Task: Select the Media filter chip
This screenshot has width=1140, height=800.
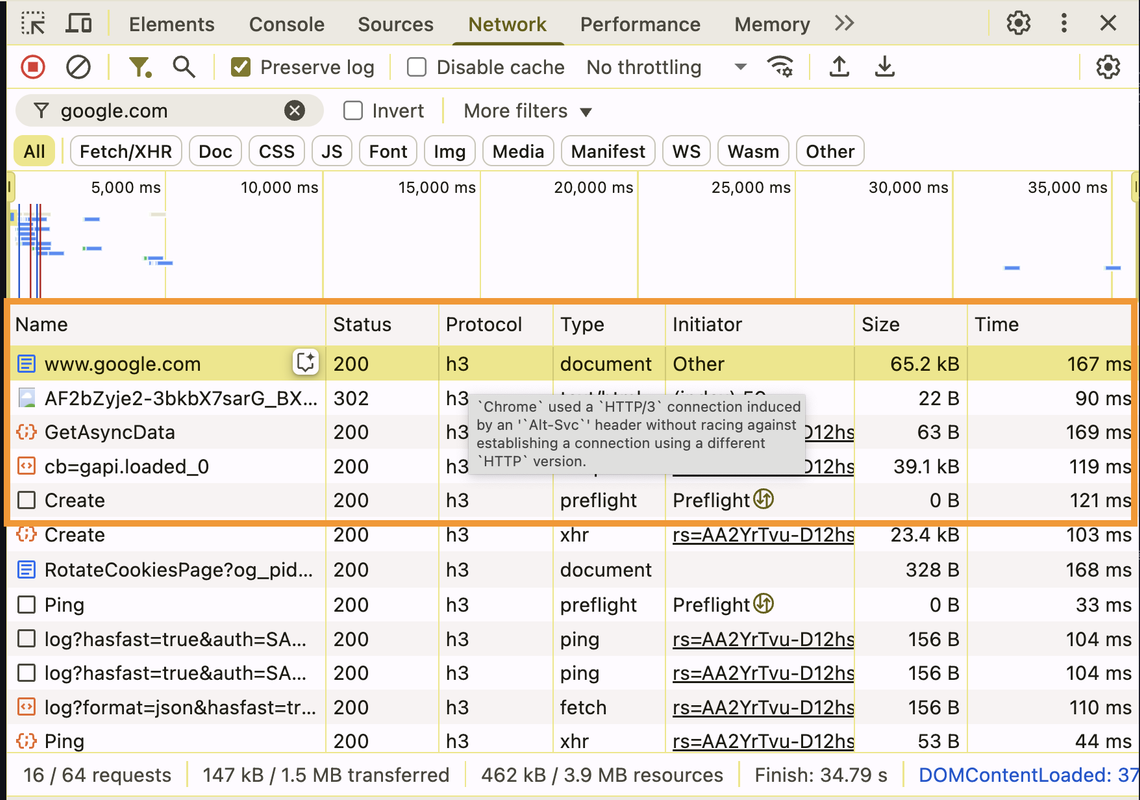Action: coord(518,151)
